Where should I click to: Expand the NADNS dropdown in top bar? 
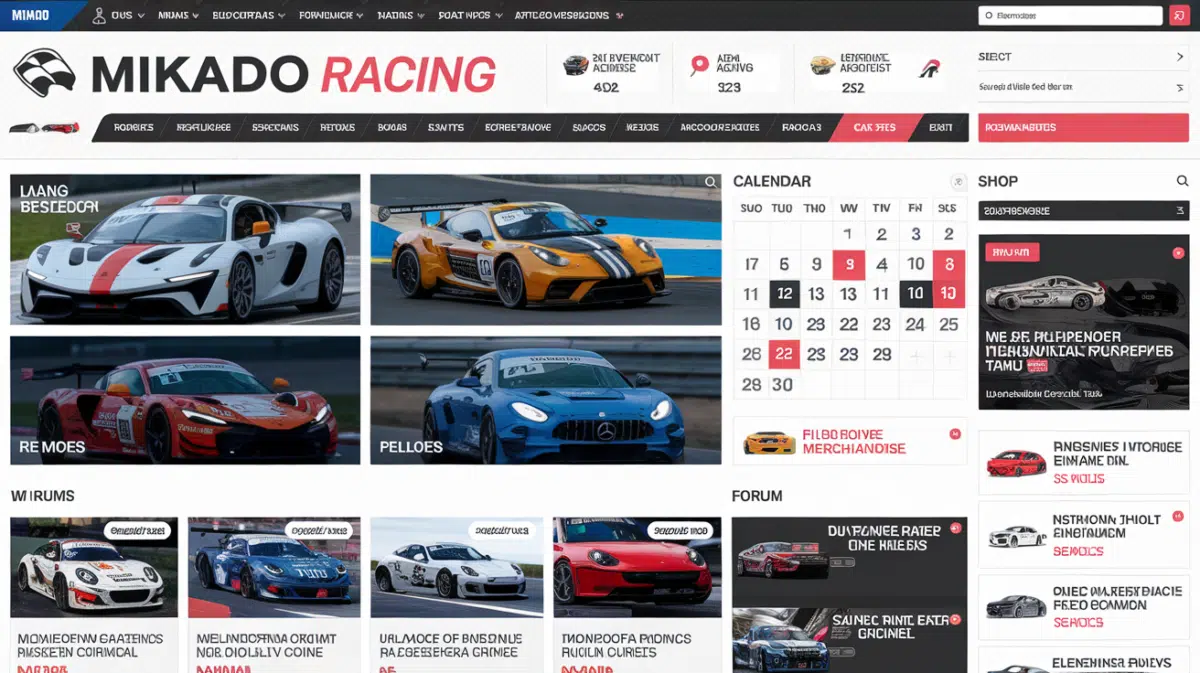point(402,16)
